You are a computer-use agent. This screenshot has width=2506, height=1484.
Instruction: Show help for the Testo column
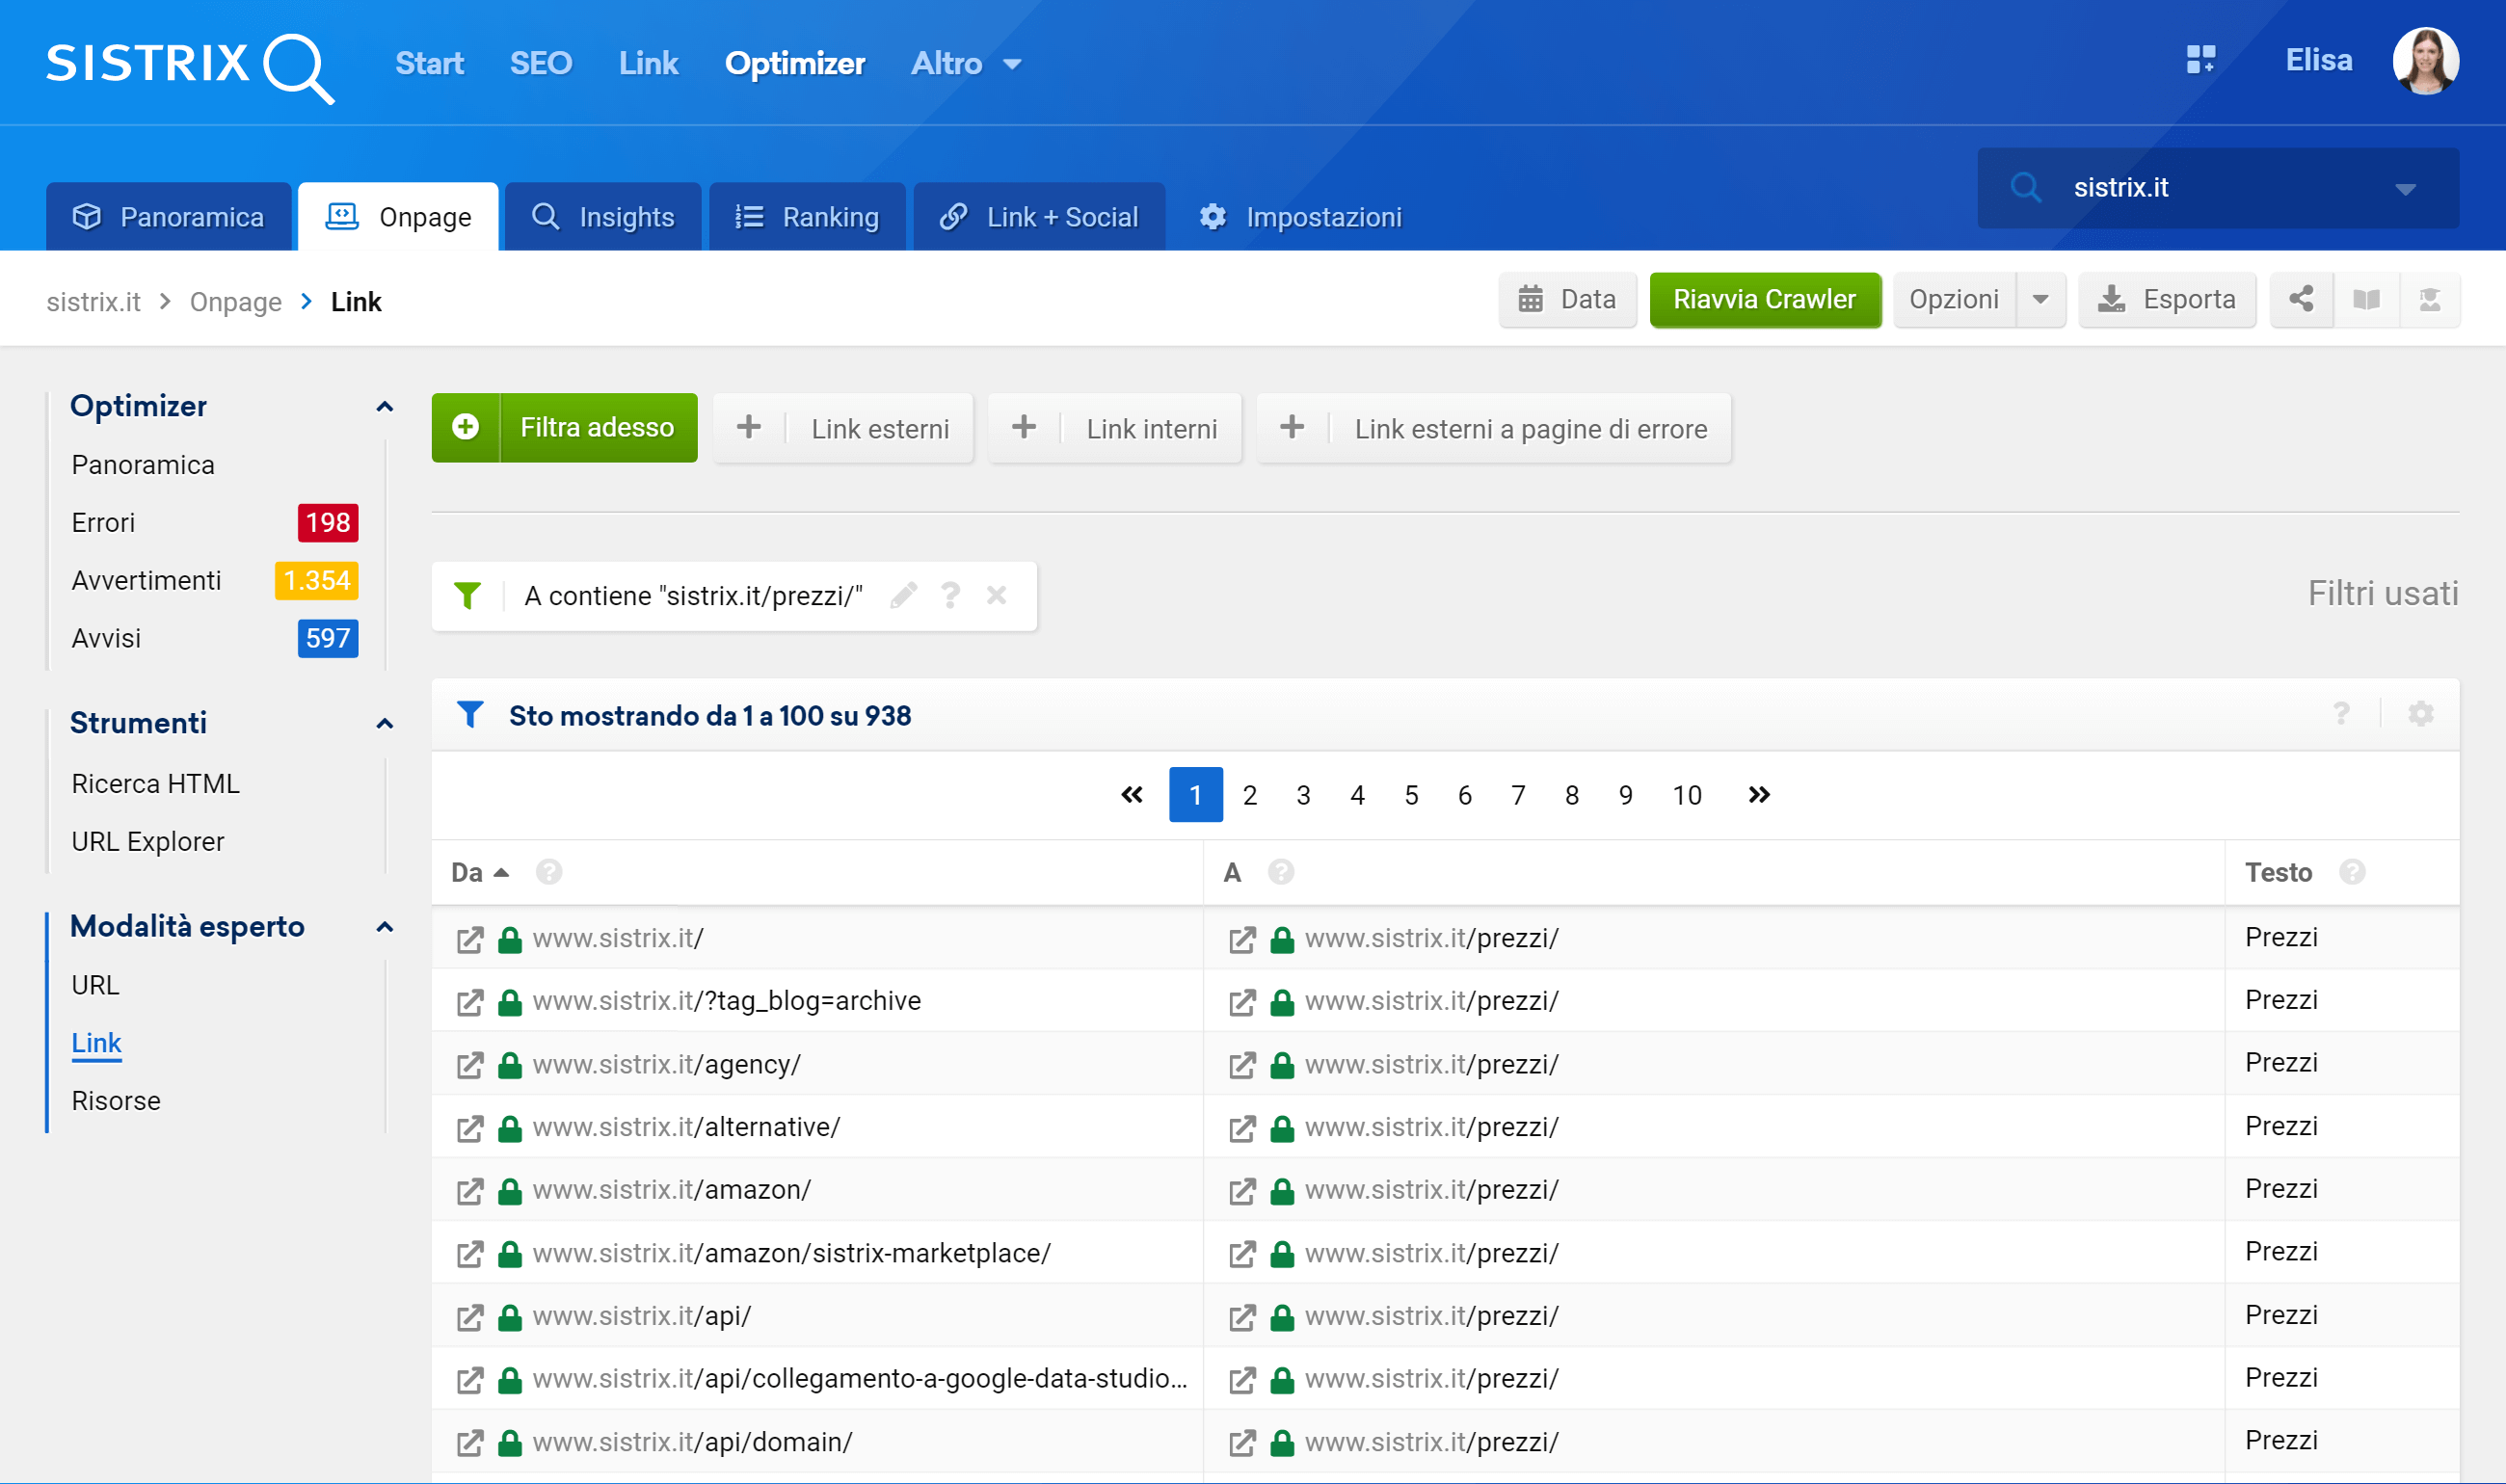pos(2352,872)
